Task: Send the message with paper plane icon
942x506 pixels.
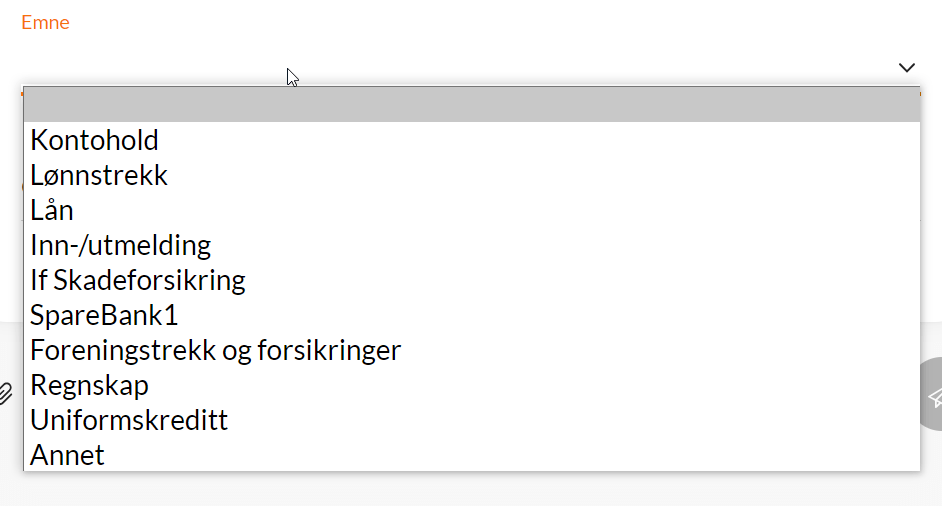Action: click(934, 396)
